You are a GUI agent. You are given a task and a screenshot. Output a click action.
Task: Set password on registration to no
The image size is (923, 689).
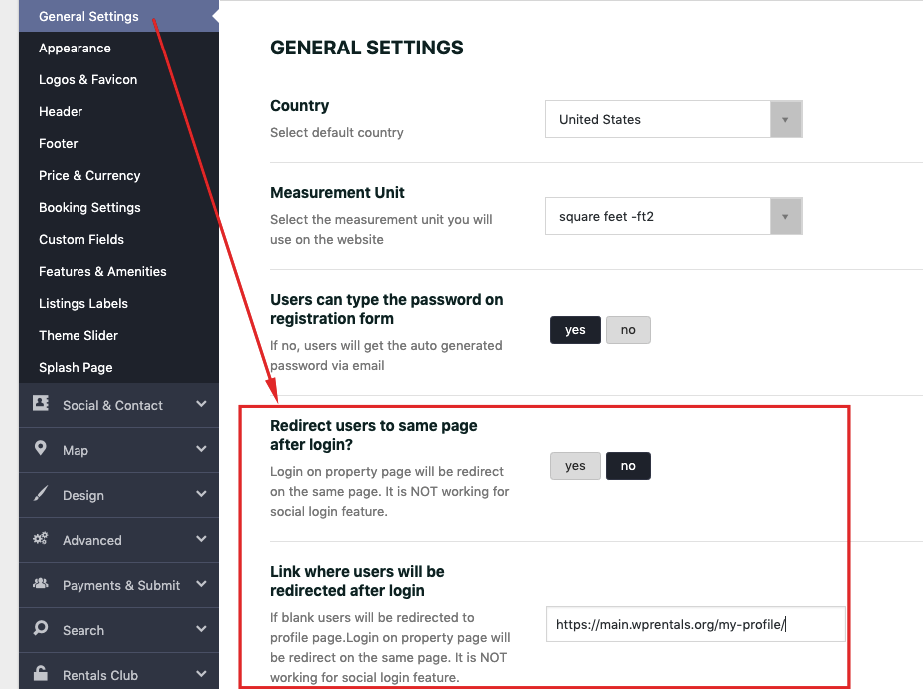pos(628,330)
